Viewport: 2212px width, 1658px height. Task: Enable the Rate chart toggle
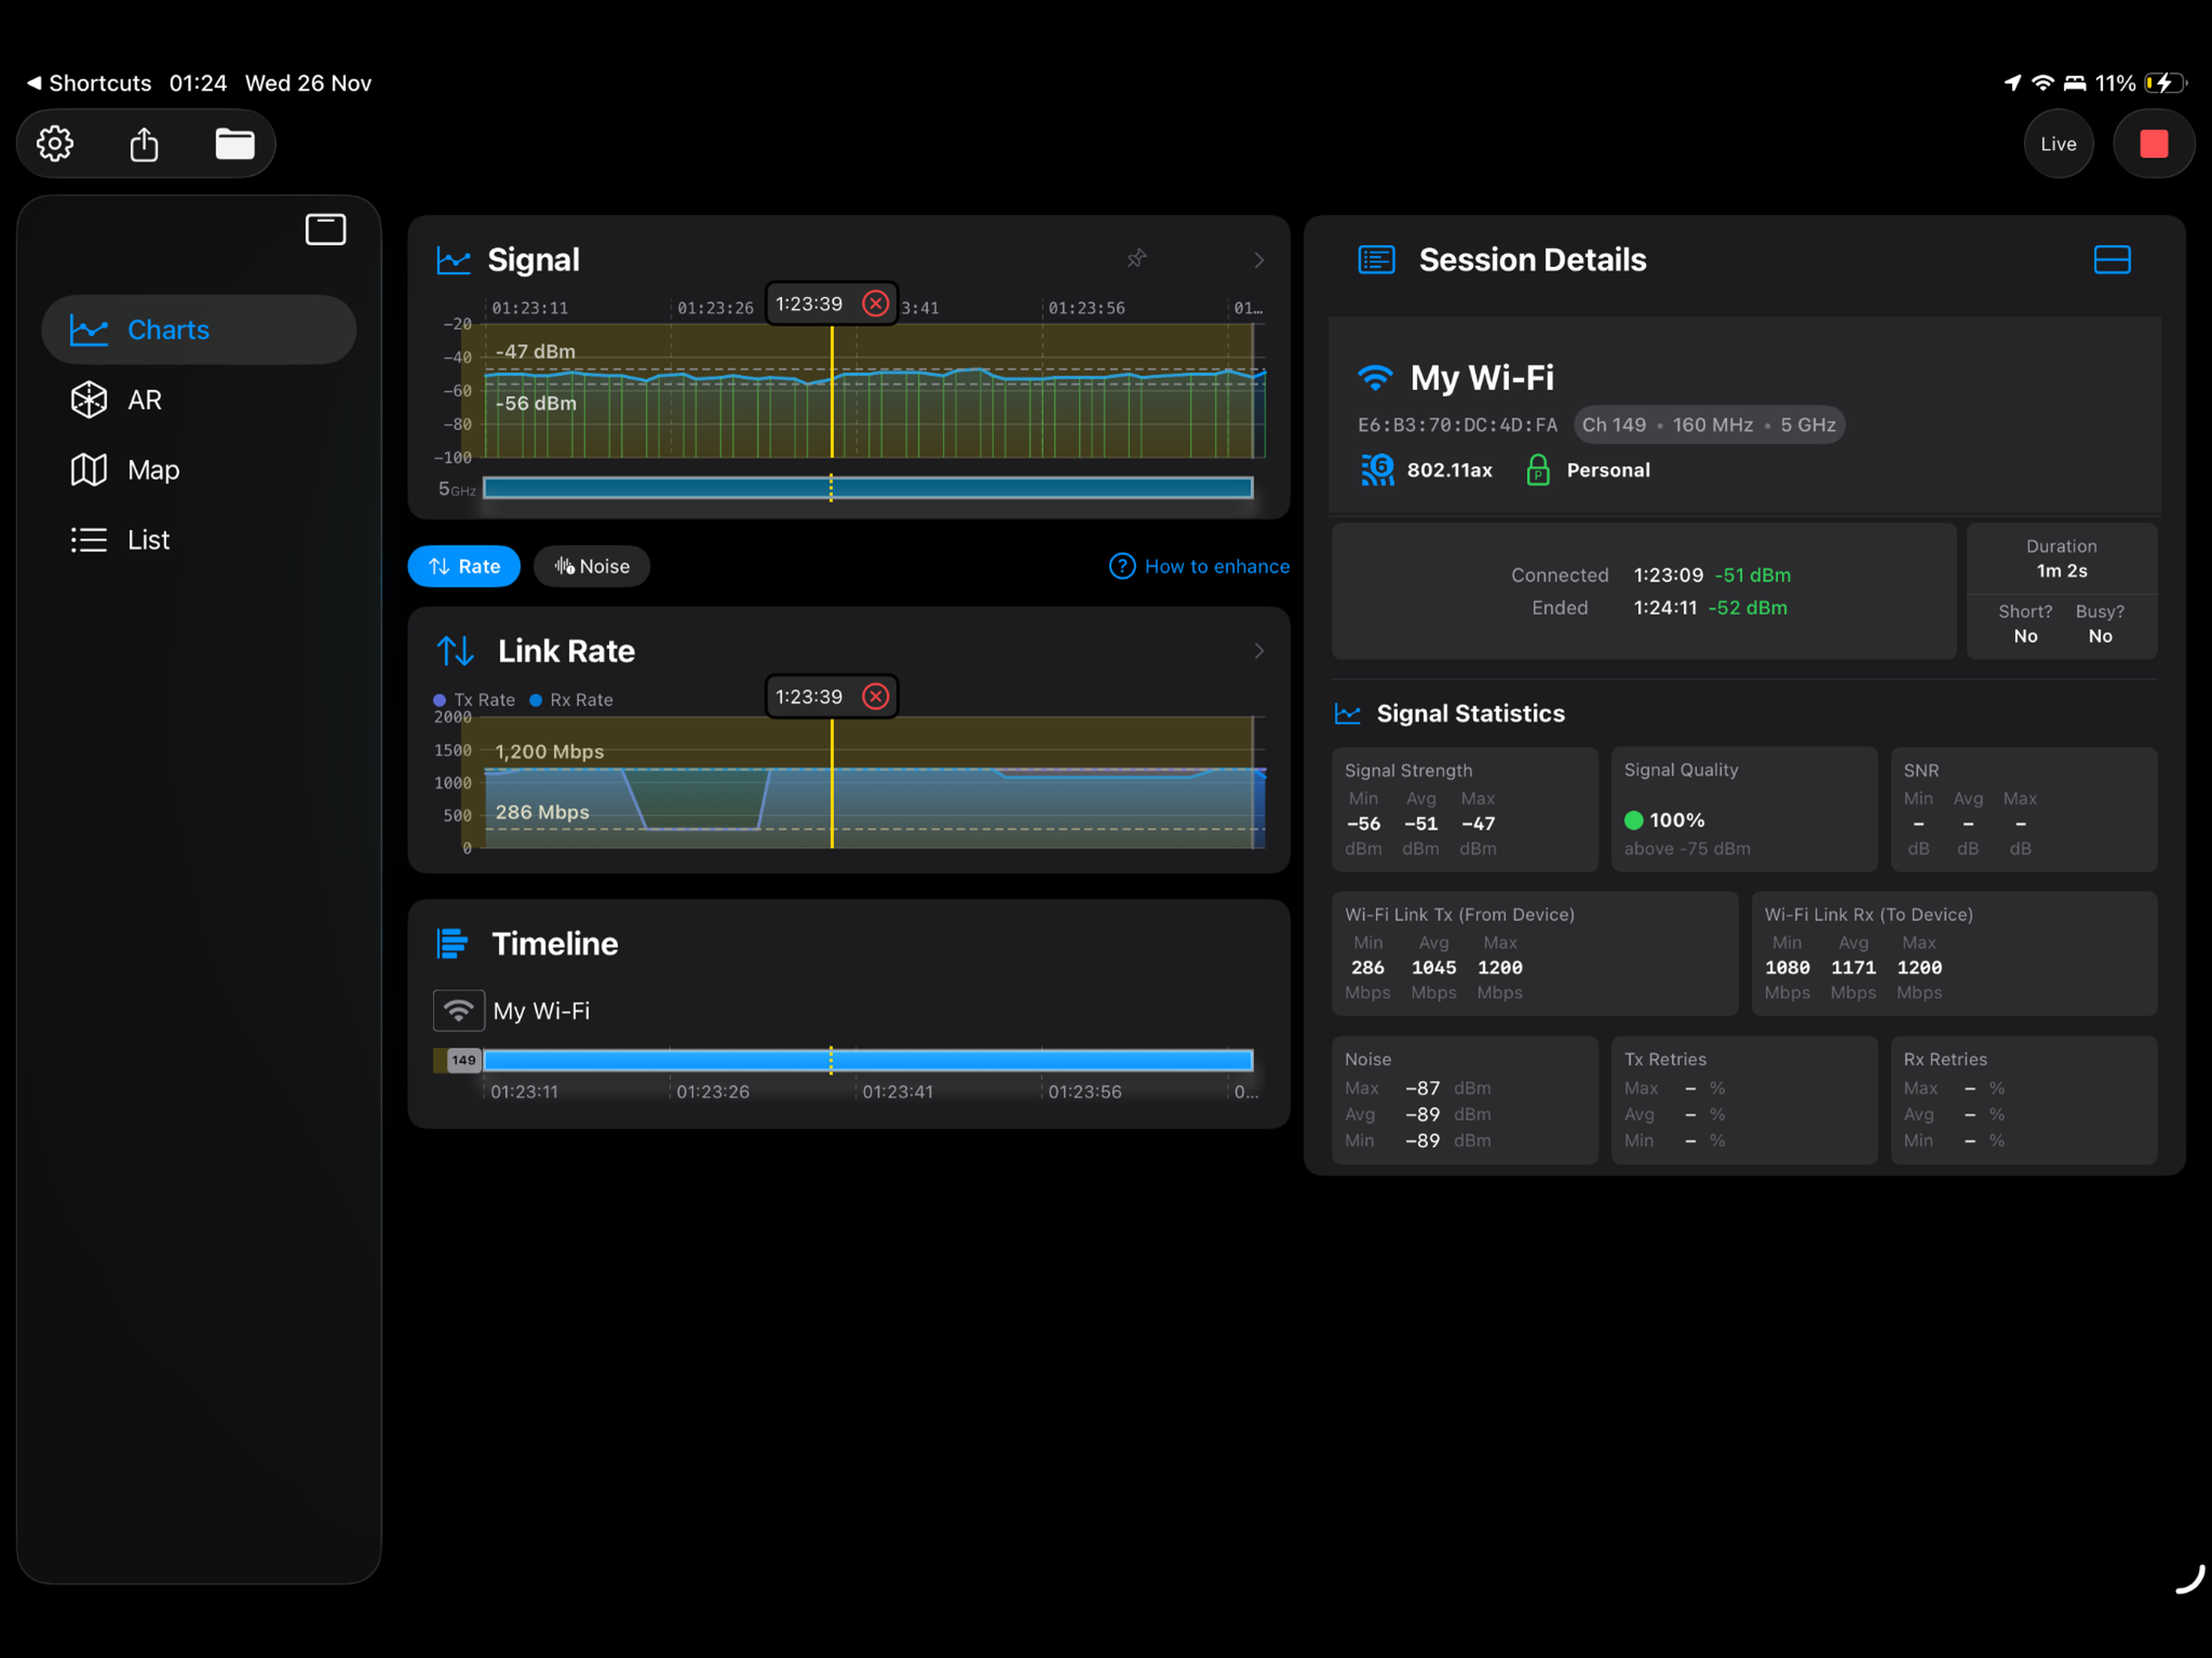pyautogui.click(x=464, y=566)
